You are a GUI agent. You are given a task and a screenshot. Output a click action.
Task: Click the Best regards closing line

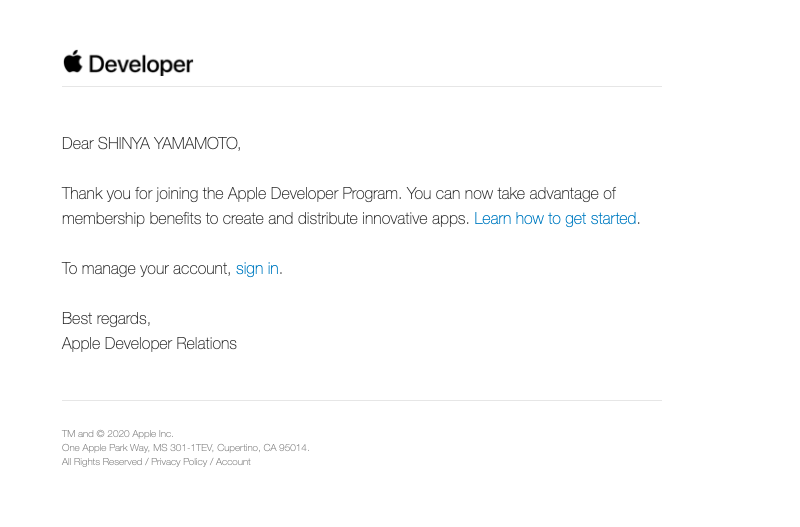click(x=106, y=319)
